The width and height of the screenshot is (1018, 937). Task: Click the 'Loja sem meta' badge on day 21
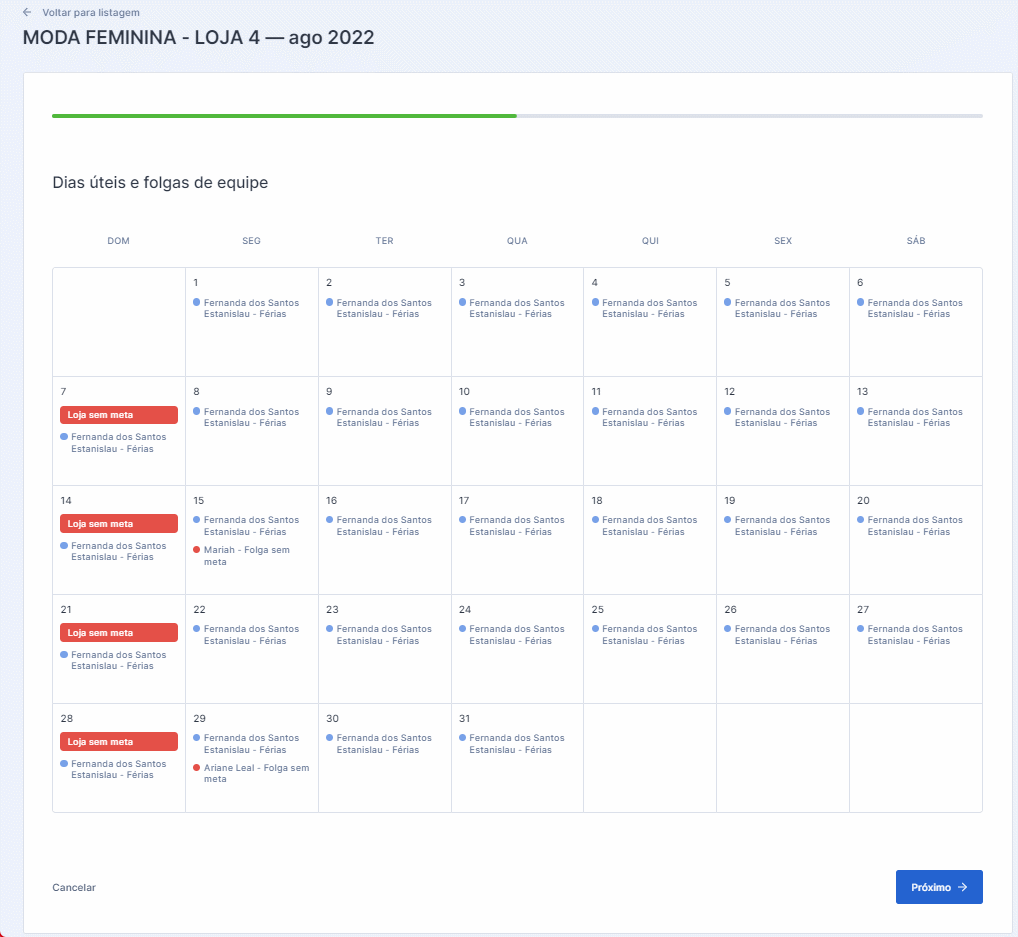pos(119,633)
